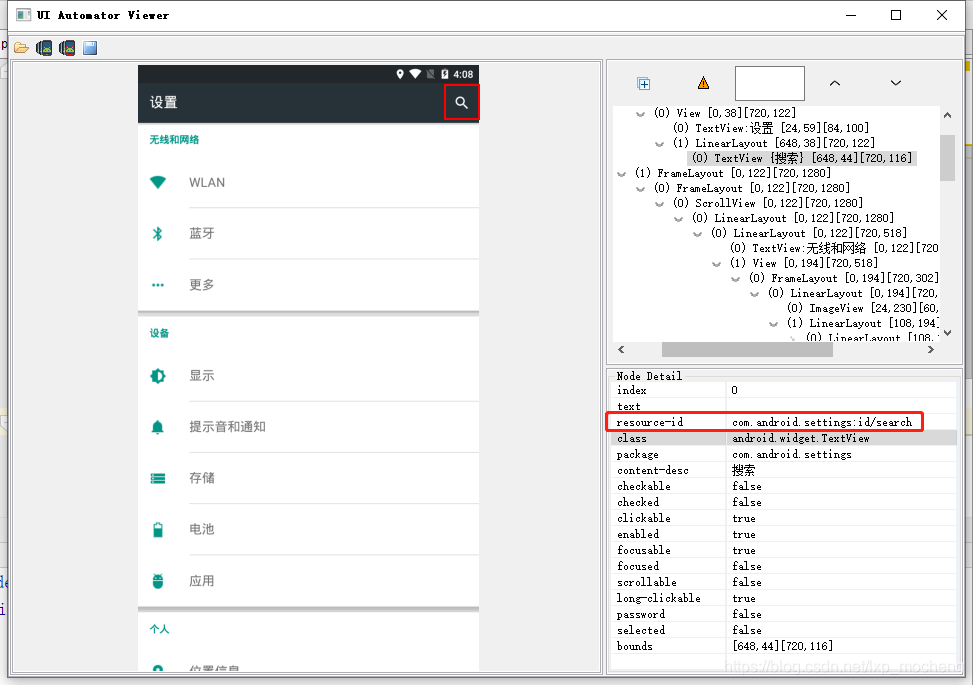Click the 设置 title in the phone header
This screenshot has width=973, height=685.
click(164, 102)
